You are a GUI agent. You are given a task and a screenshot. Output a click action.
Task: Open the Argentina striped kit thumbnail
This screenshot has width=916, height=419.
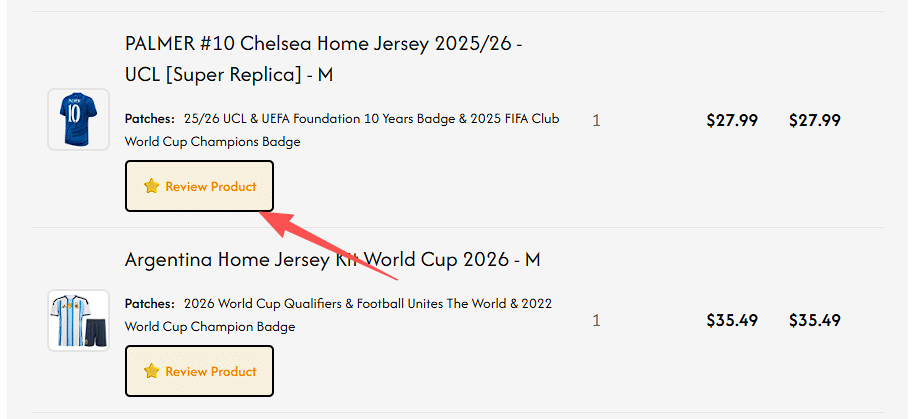click(78, 320)
